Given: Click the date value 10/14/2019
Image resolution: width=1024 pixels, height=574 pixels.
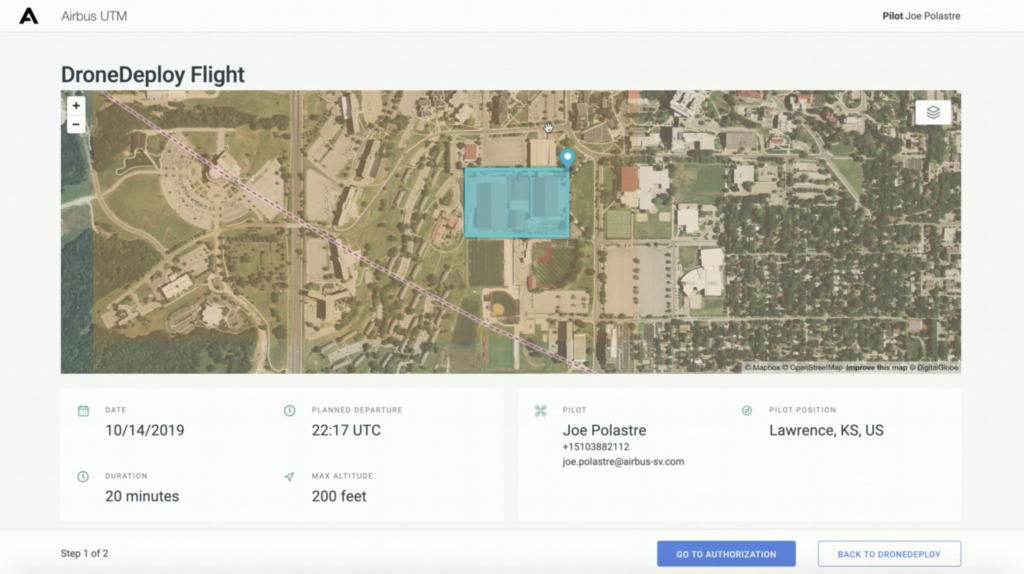Looking at the screenshot, I should (145, 430).
